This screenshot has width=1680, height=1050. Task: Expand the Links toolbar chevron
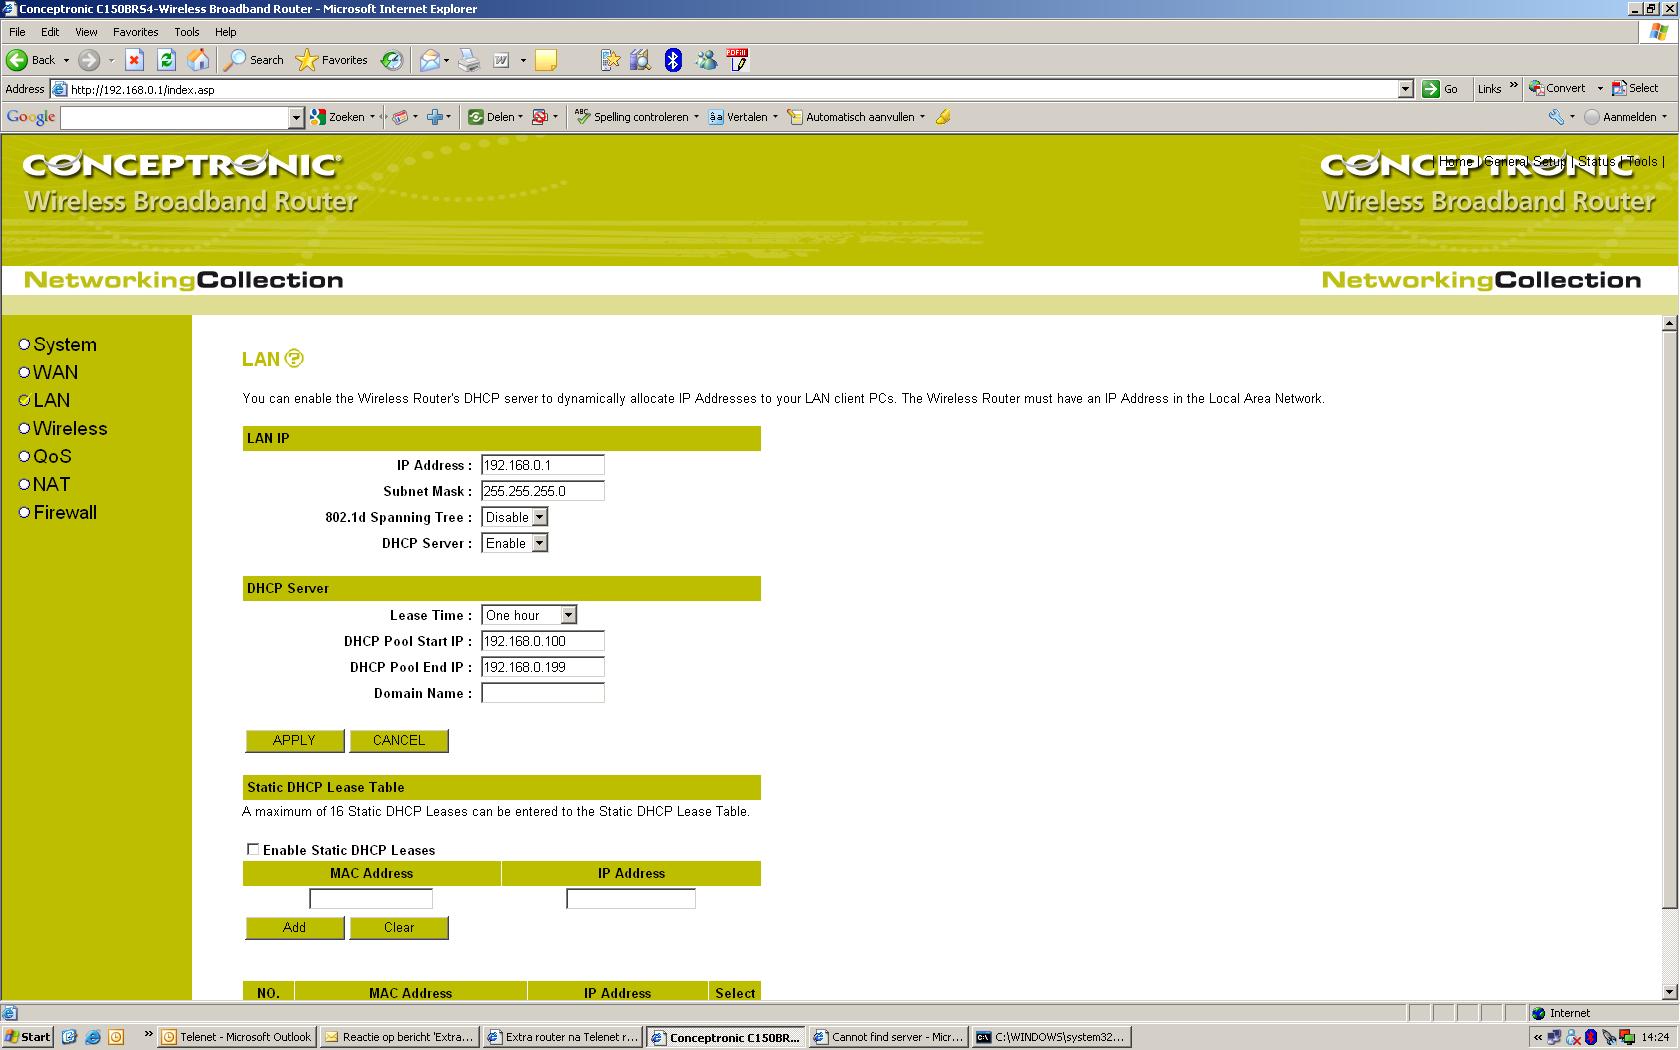click(1514, 86)
